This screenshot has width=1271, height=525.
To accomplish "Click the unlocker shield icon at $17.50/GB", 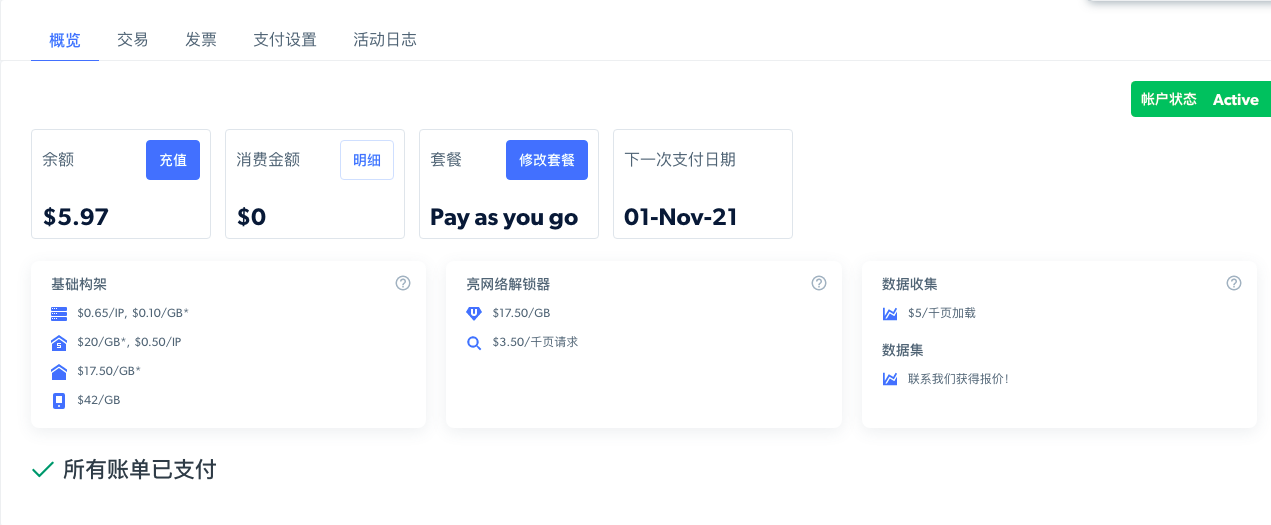I will pos(474,313).
